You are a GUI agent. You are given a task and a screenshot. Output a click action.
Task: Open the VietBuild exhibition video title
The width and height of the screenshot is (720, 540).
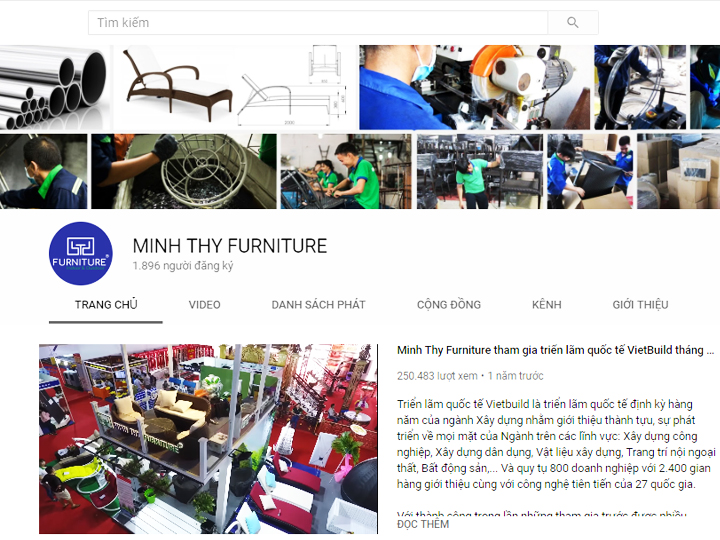[x=556, y=350]
